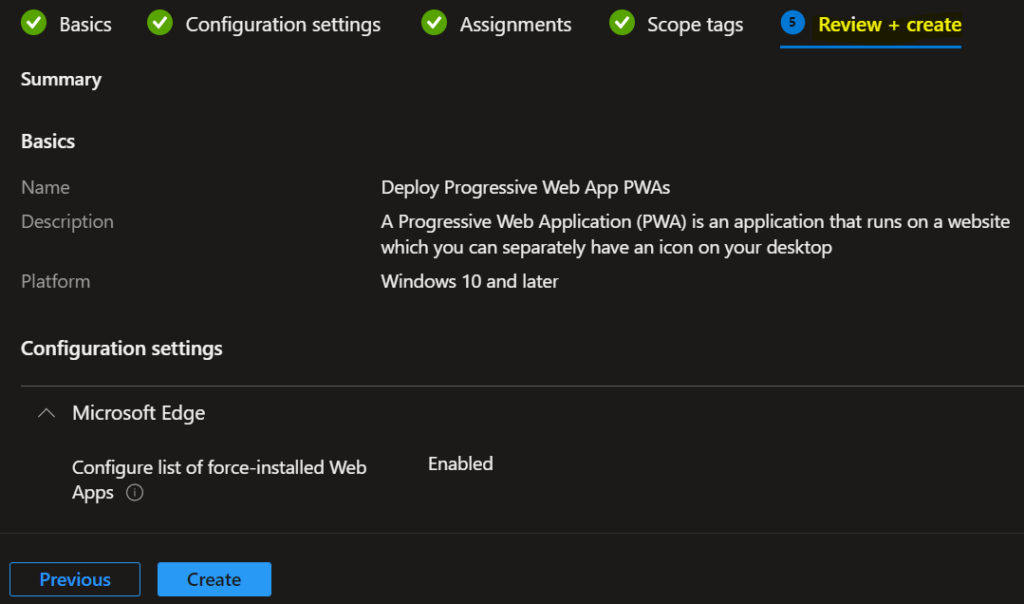Click 'Configure list of force-installed Web Apps' setting

coord(219,479)
